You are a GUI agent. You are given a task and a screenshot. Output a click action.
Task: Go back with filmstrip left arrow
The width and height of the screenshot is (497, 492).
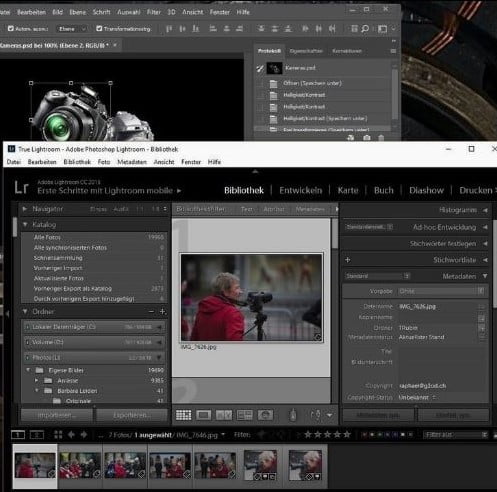(x=71, y=435)
